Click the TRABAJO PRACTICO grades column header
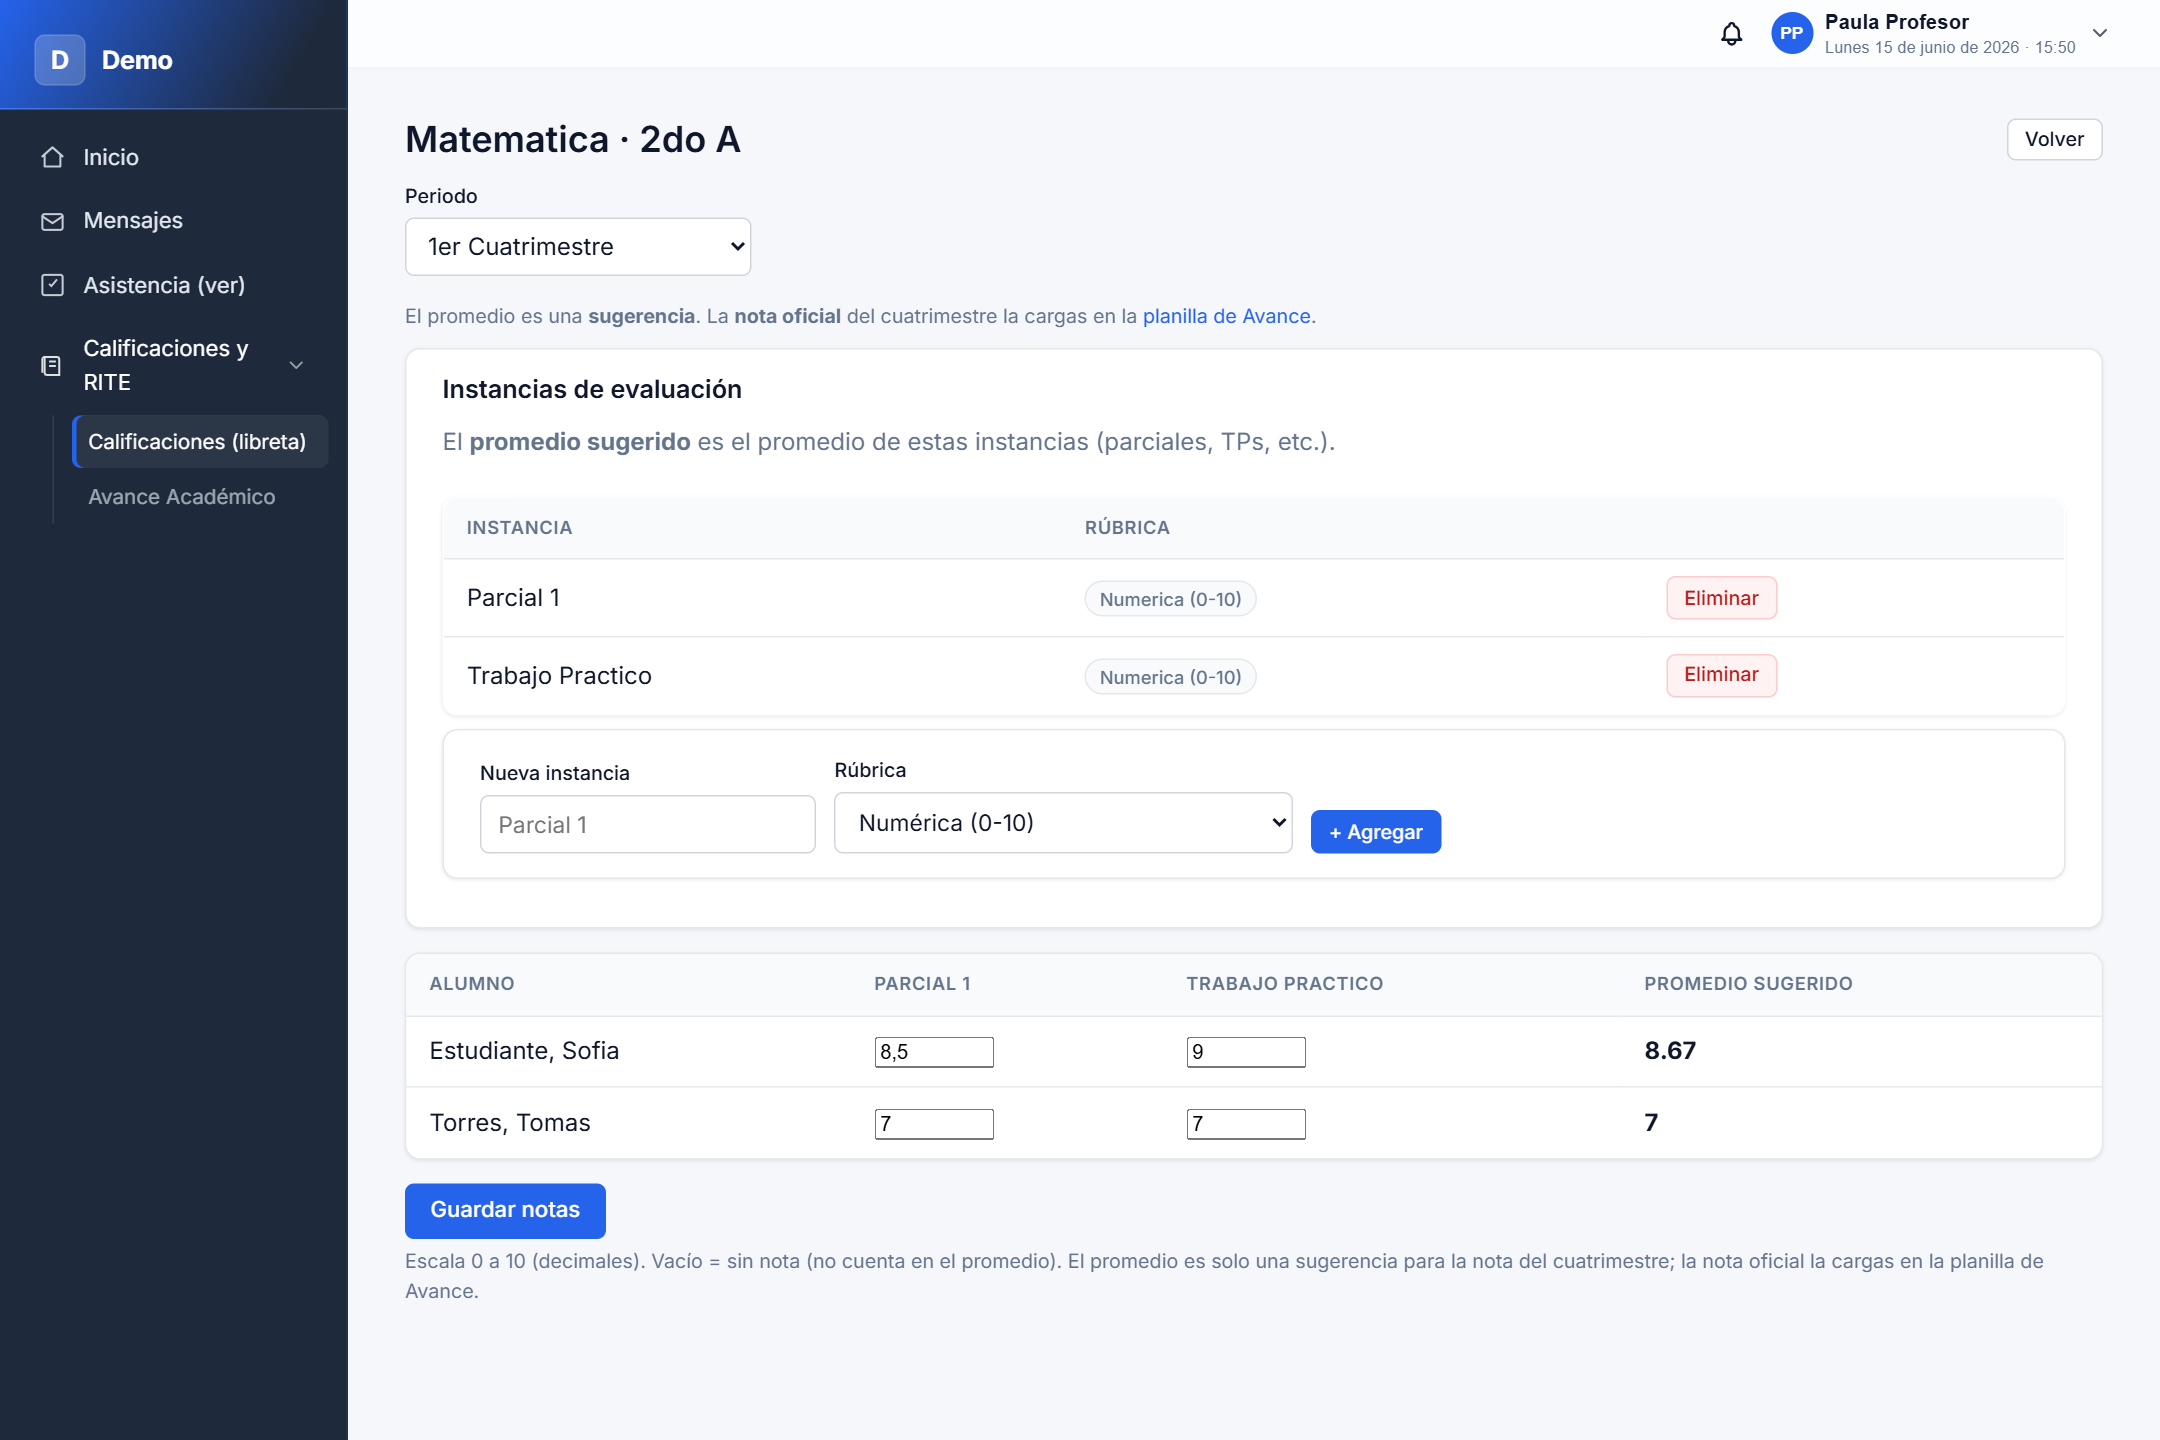The image size is (2160, 1440). point(1285,984)
